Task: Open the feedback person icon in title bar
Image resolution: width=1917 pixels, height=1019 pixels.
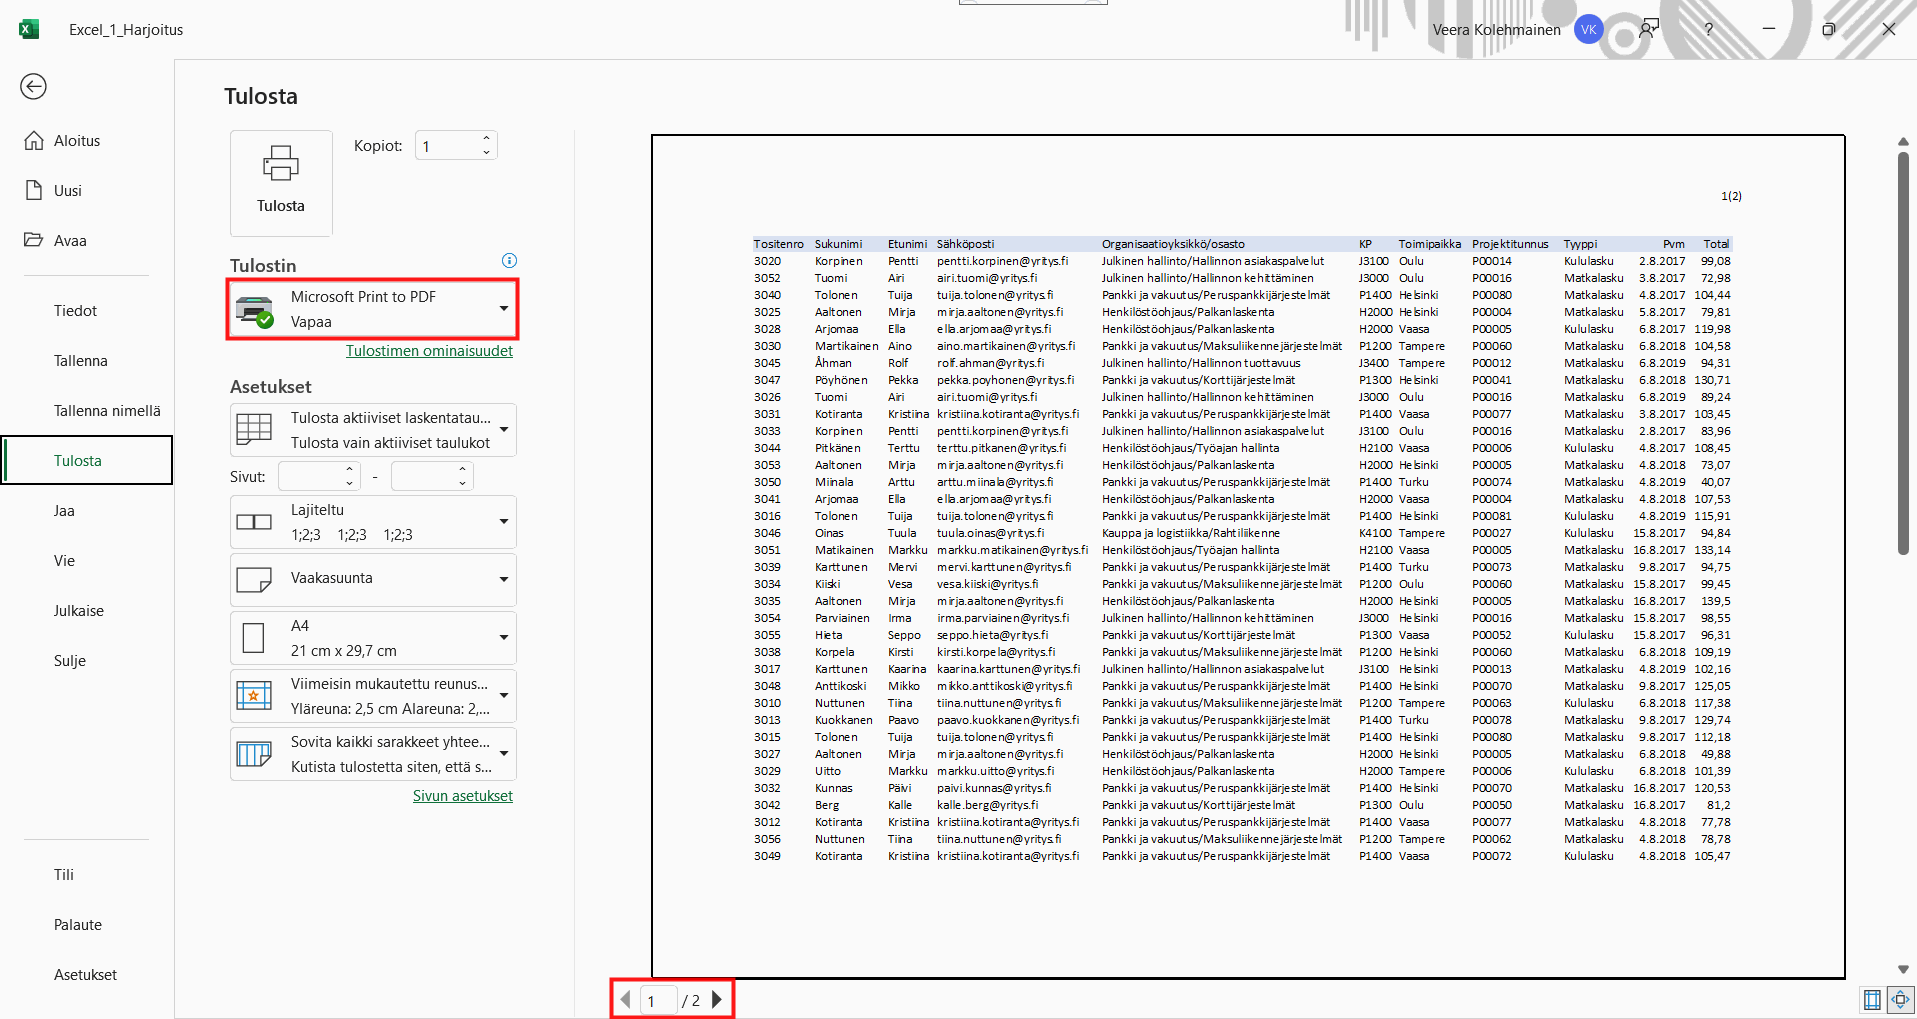Action: pyautogui.click(x=1649, y=29)
